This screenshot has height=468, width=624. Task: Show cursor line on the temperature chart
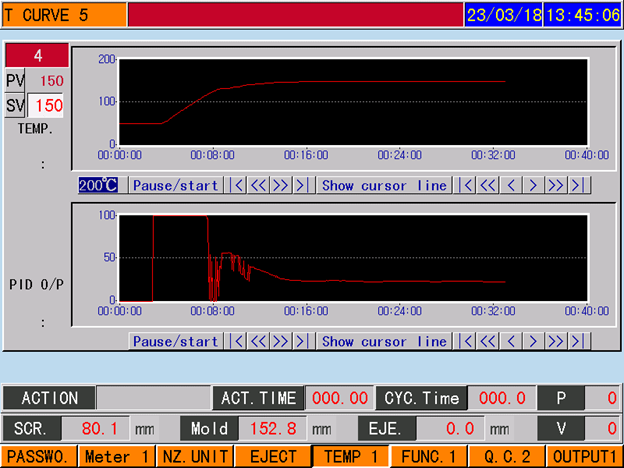tap(384, 185)
